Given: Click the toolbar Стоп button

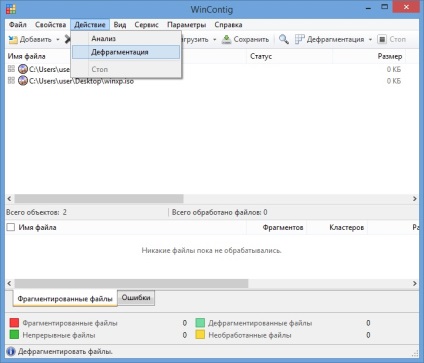Looking at the screenshot, I should tap(392, 39).
